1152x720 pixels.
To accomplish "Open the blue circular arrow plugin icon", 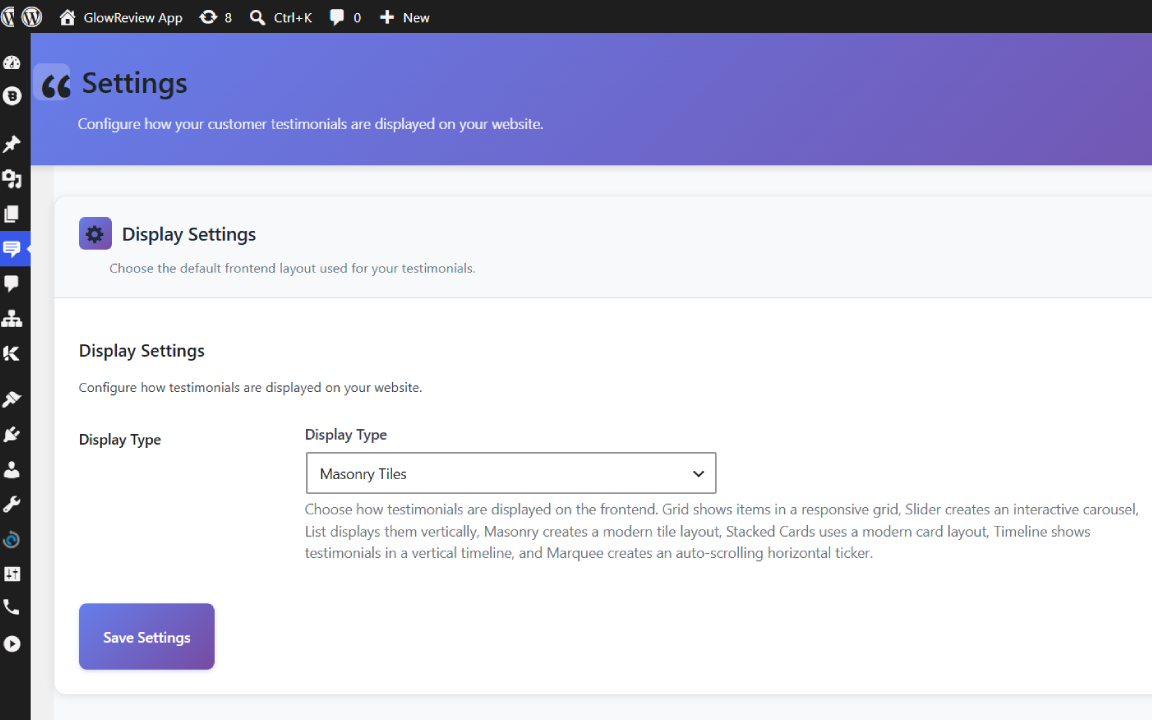I will click(12, 540).
